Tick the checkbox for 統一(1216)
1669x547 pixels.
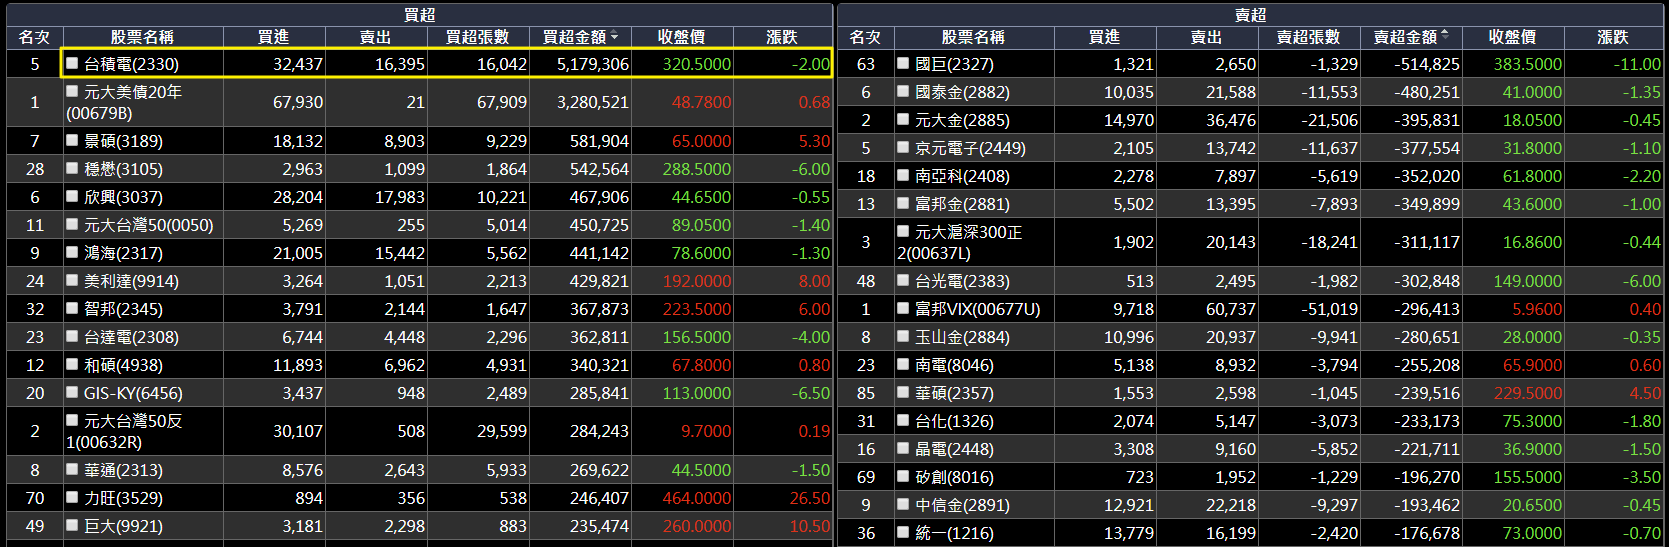(903, 533)
